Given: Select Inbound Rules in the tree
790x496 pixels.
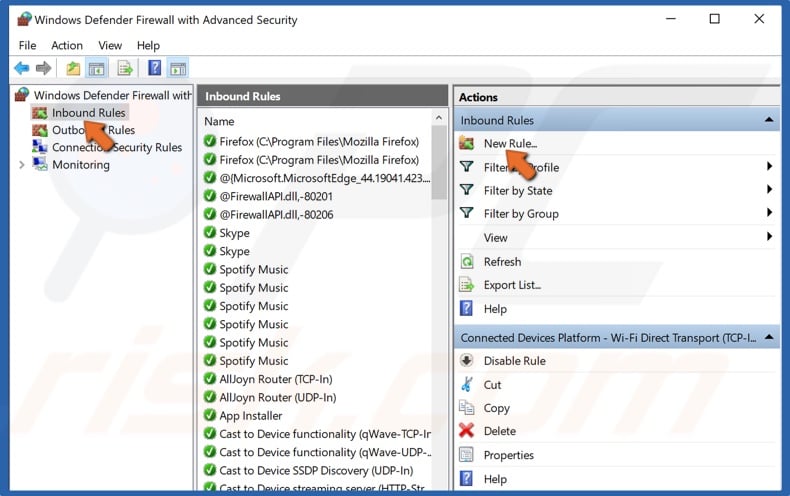Looking at the screenshot, I should click(x=89, y=113).
